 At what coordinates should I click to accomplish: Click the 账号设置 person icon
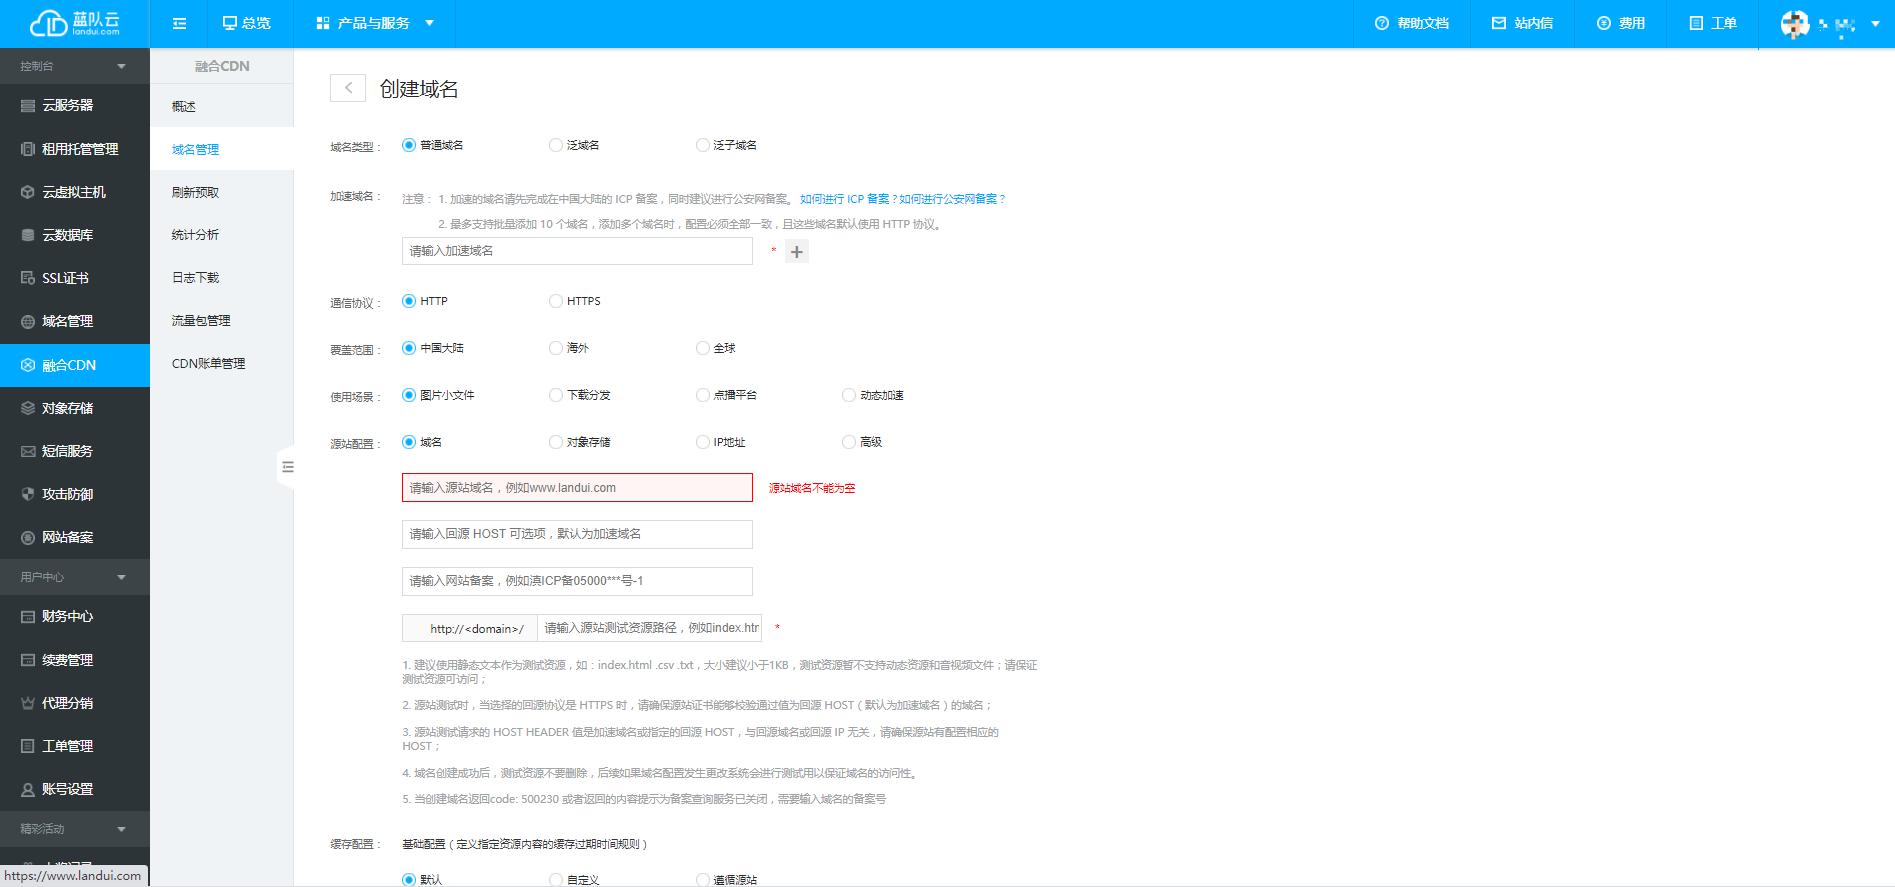[28, 789]
